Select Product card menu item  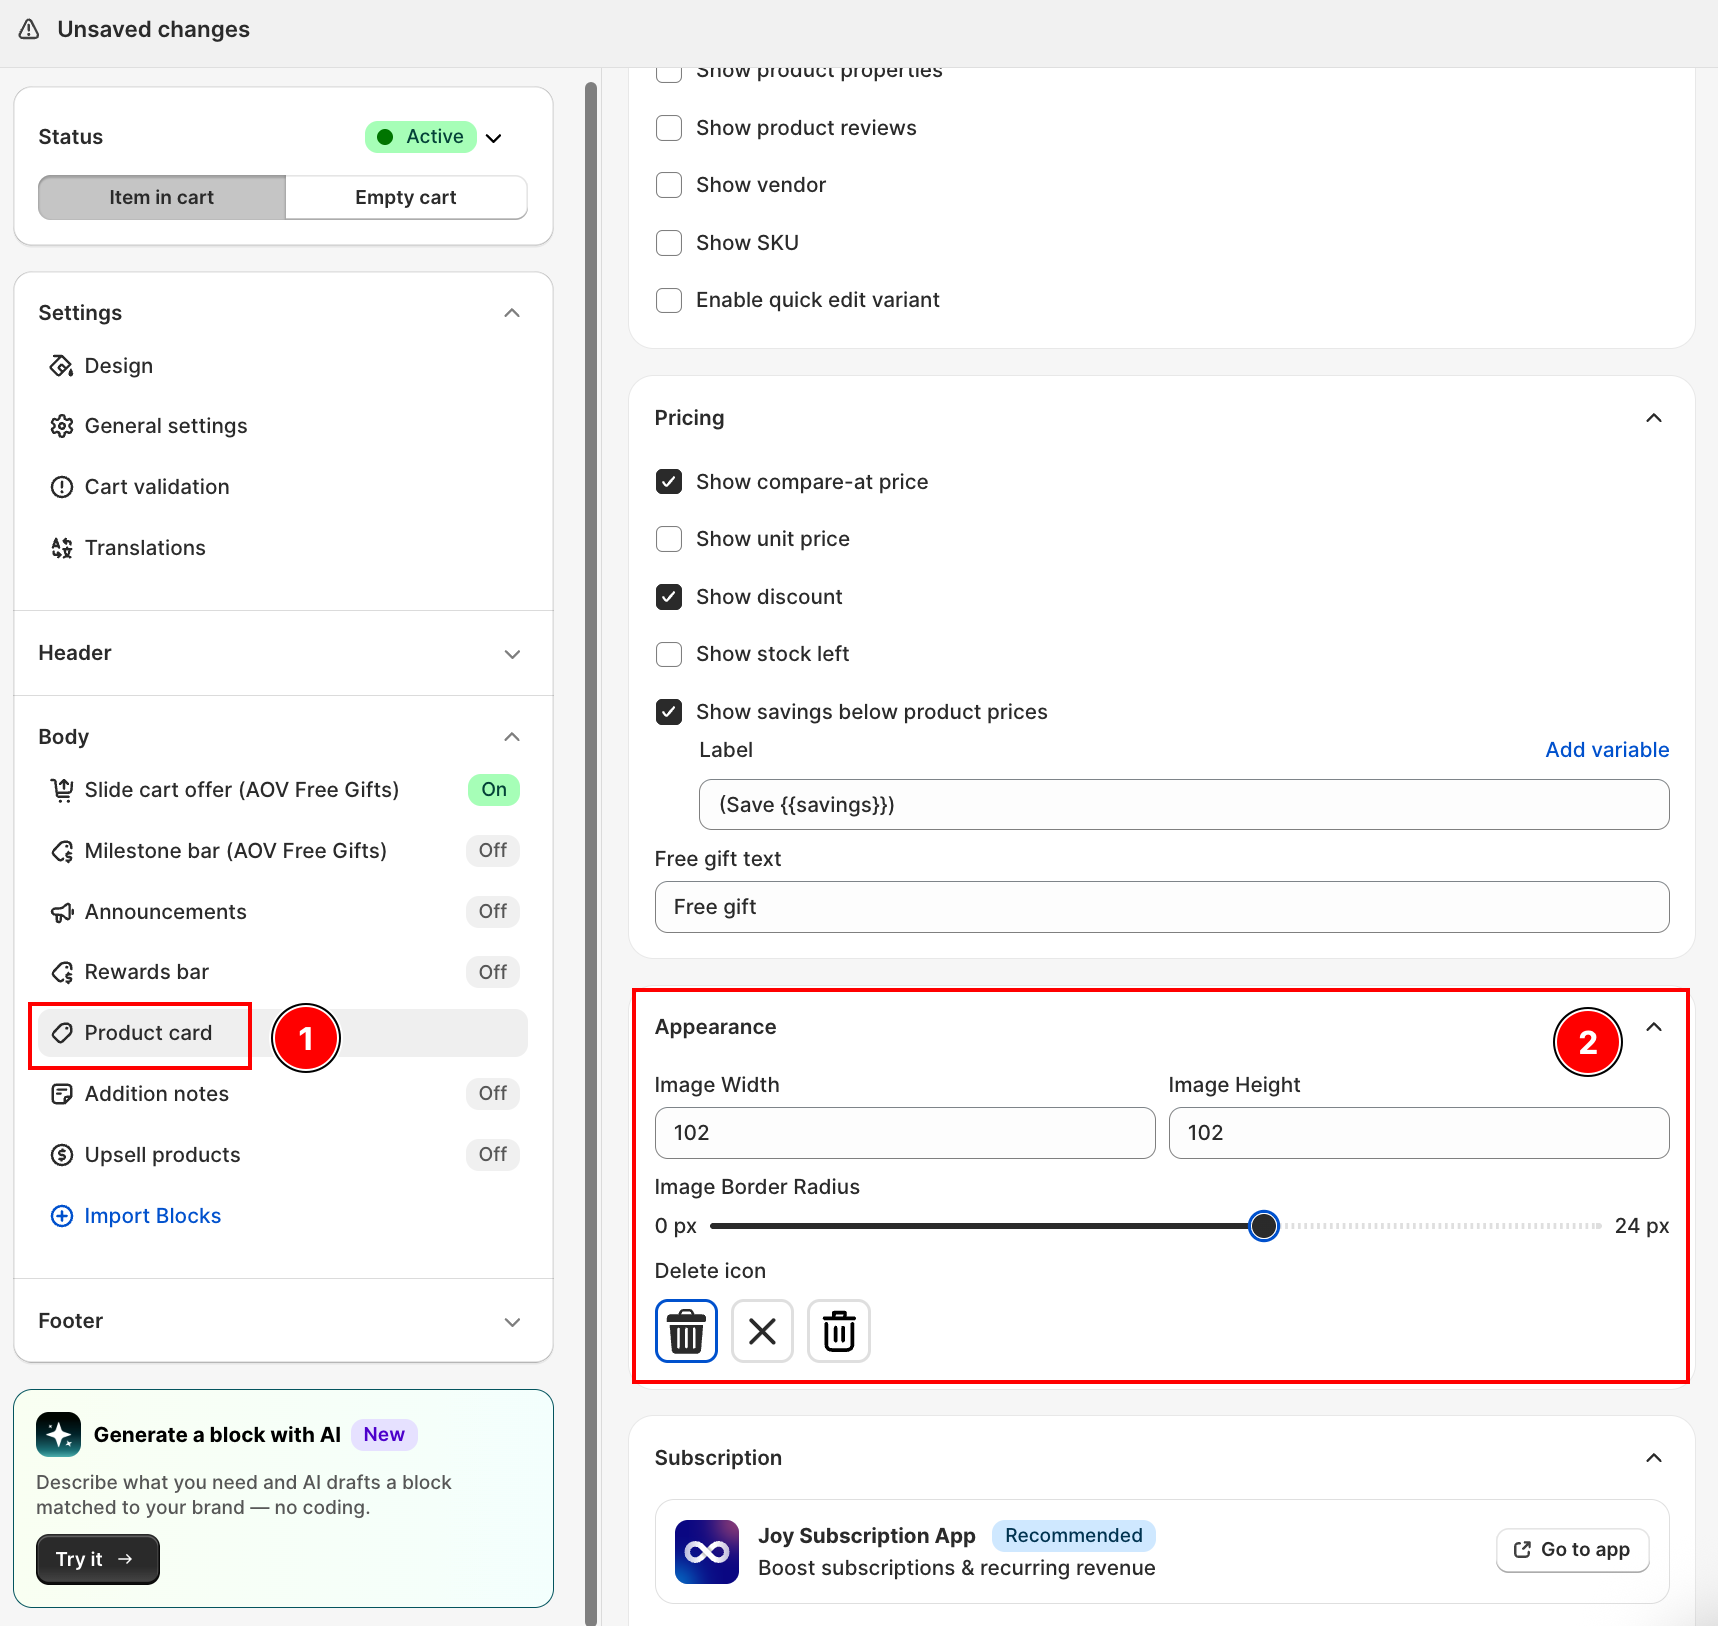pyautogui.click(x=283, y=1033)
